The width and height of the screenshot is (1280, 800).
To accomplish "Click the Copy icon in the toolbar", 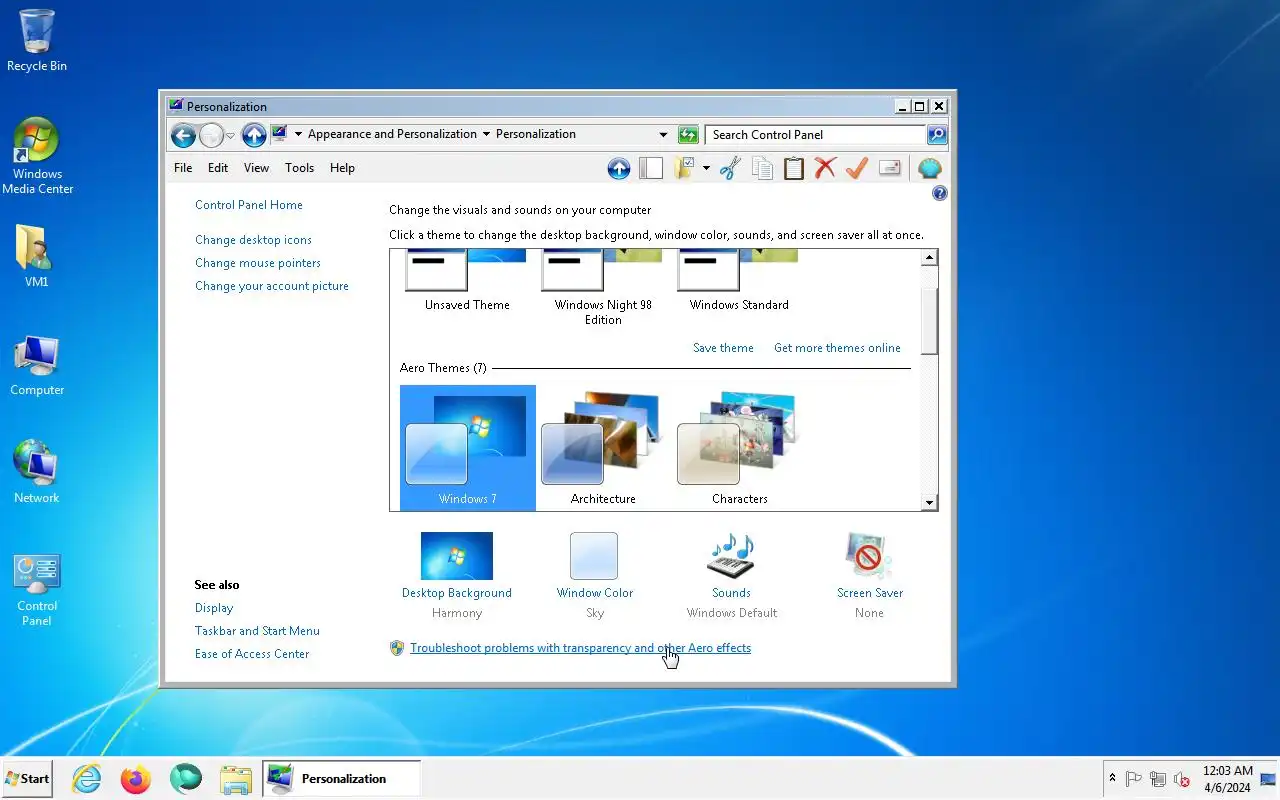I will 762,168.
